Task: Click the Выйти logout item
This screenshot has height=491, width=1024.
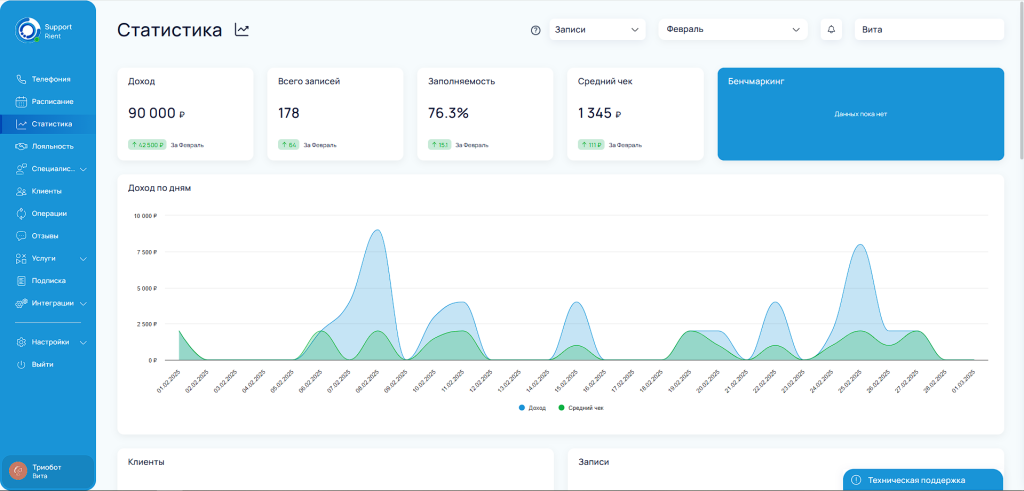Action: 42,364
